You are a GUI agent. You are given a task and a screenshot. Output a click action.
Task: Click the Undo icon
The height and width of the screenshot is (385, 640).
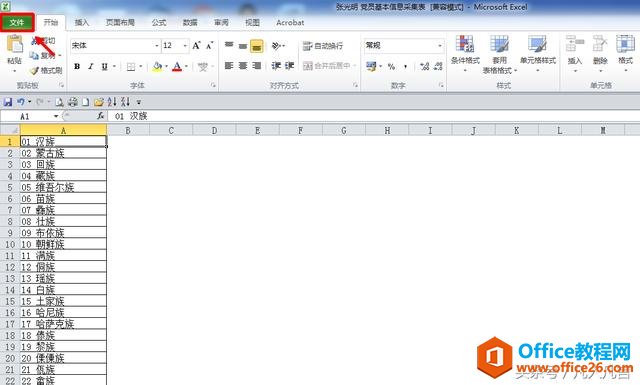[21, 102]
